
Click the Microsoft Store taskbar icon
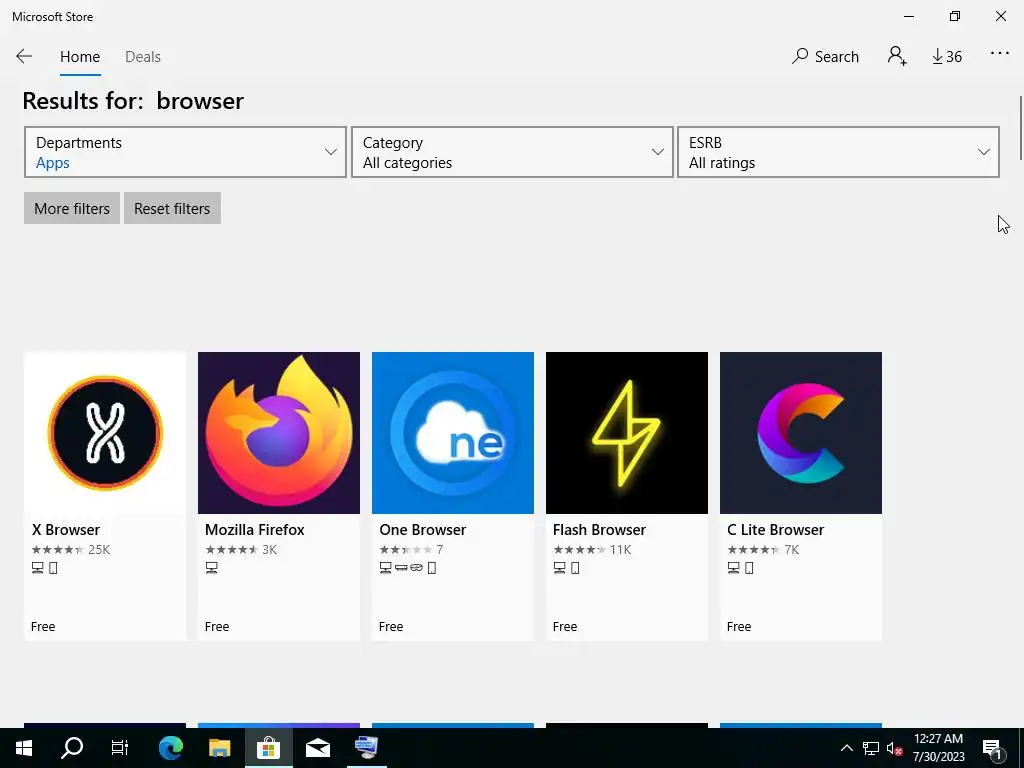[x=268, y=748]
